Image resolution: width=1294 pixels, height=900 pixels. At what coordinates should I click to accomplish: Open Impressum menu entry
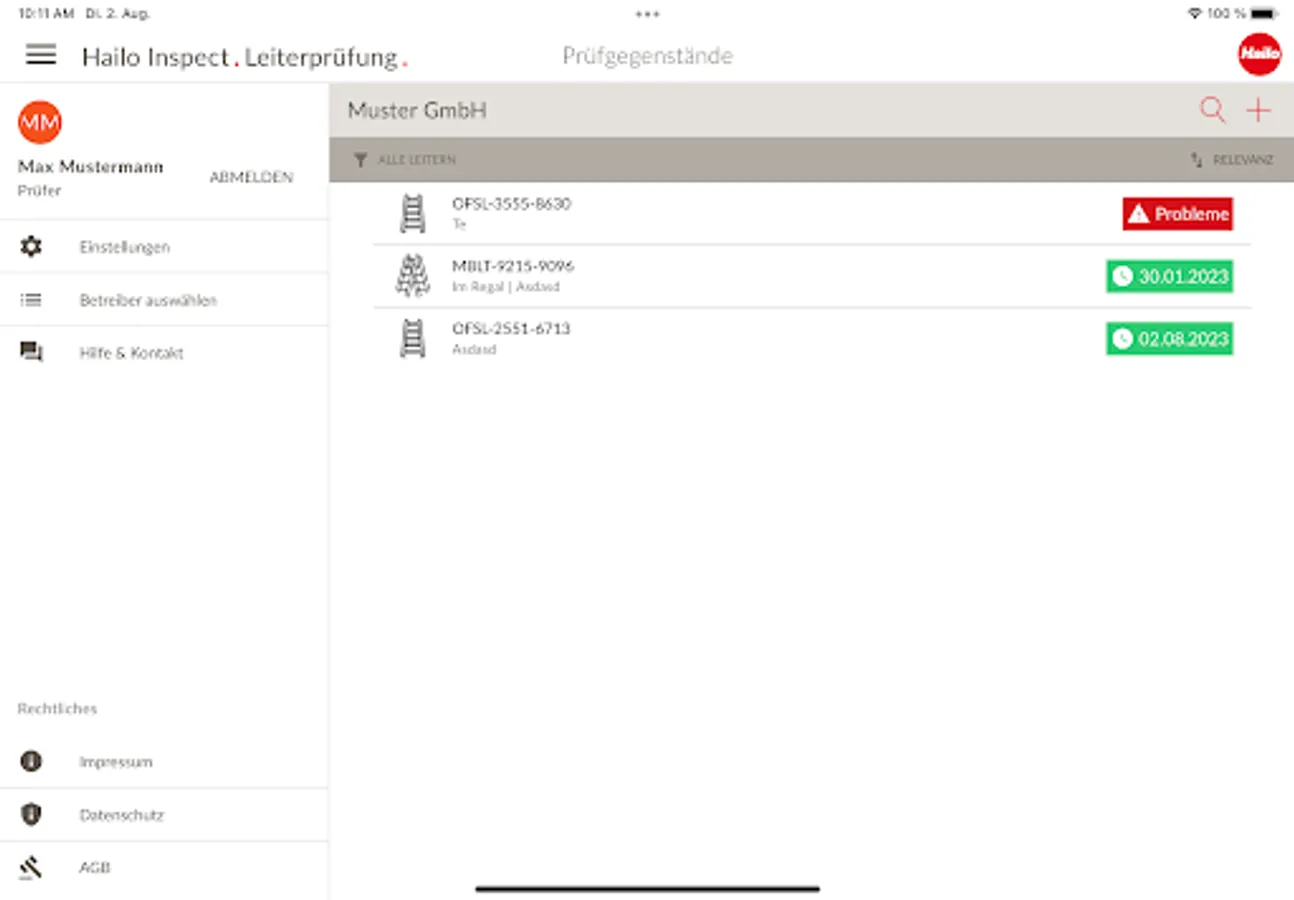tap(164, 762)
